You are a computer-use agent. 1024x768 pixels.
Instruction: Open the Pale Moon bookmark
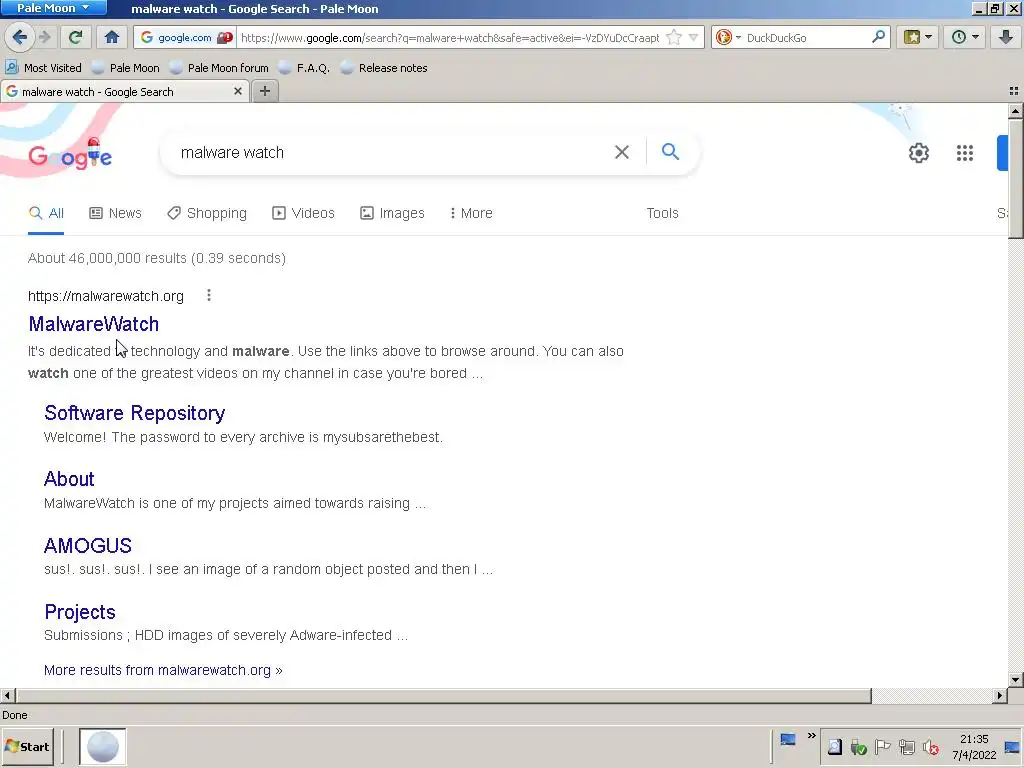pos(125,68)
